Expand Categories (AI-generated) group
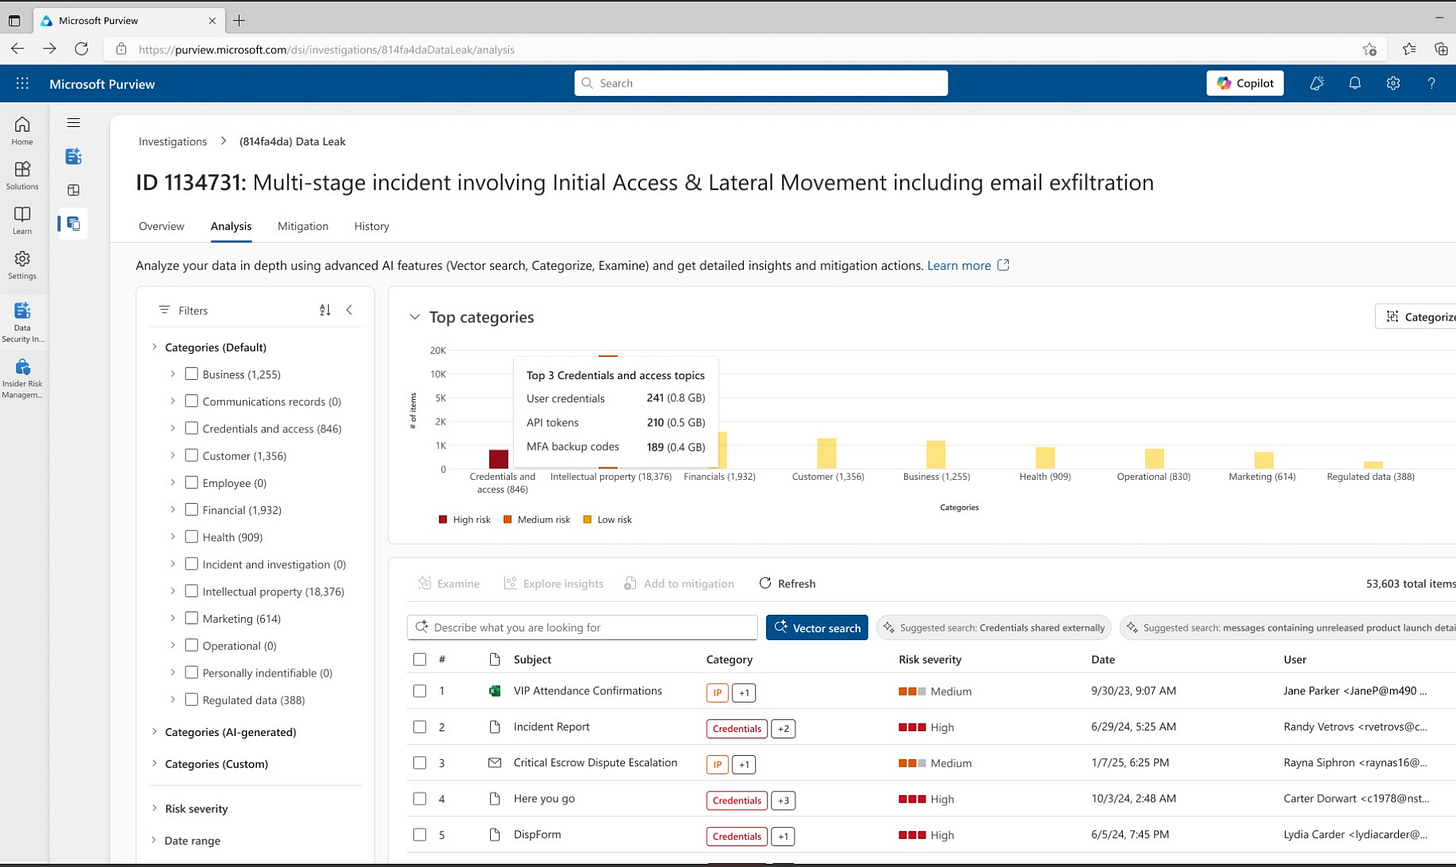 pyautogui.click(x=154, y=732)
